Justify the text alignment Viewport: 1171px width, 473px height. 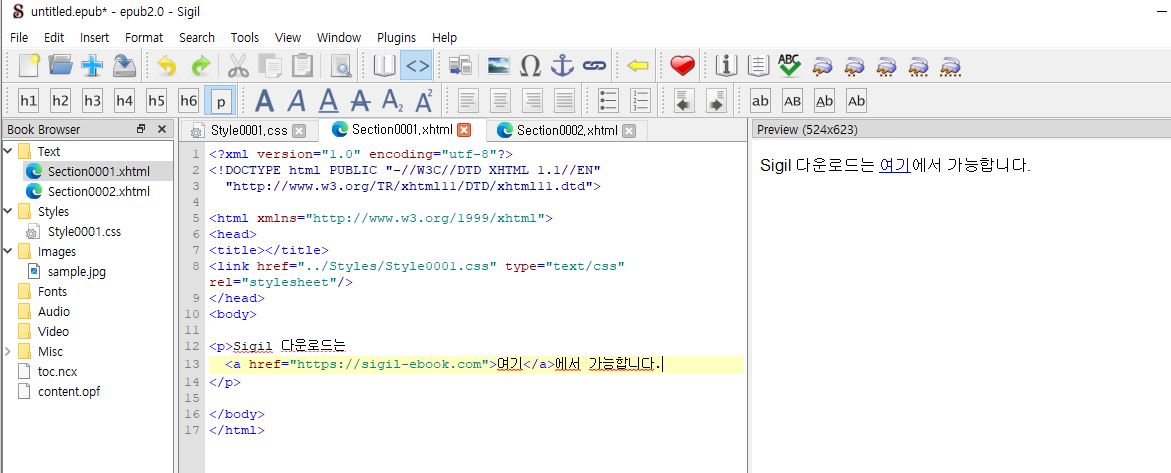click(x=565, y=101)
